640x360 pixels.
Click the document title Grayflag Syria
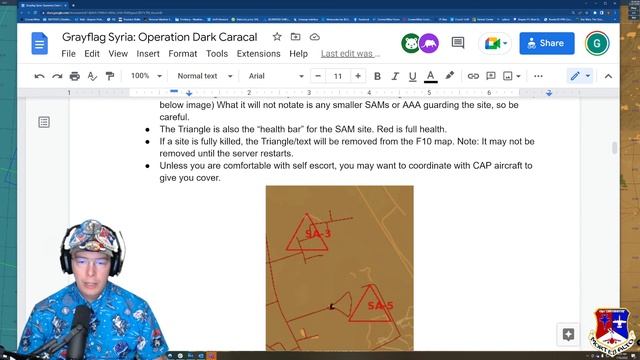click(x=160, y=37)
